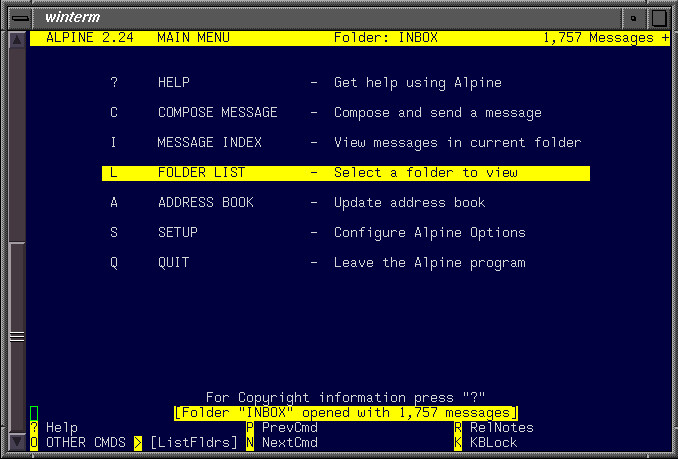The image size is (678, 459).
Task: Click the 'MAIN MENU' title text
Action: coord(193,38)
